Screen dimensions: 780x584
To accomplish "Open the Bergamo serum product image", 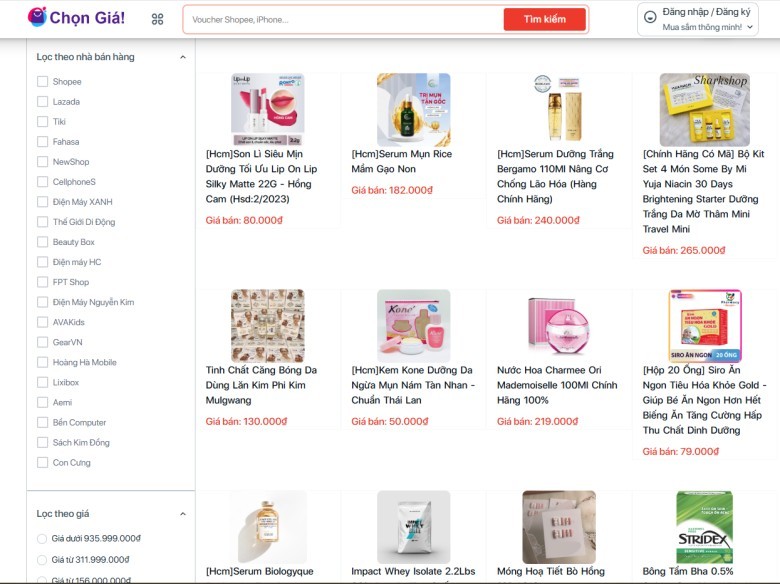I will point(559,109).
